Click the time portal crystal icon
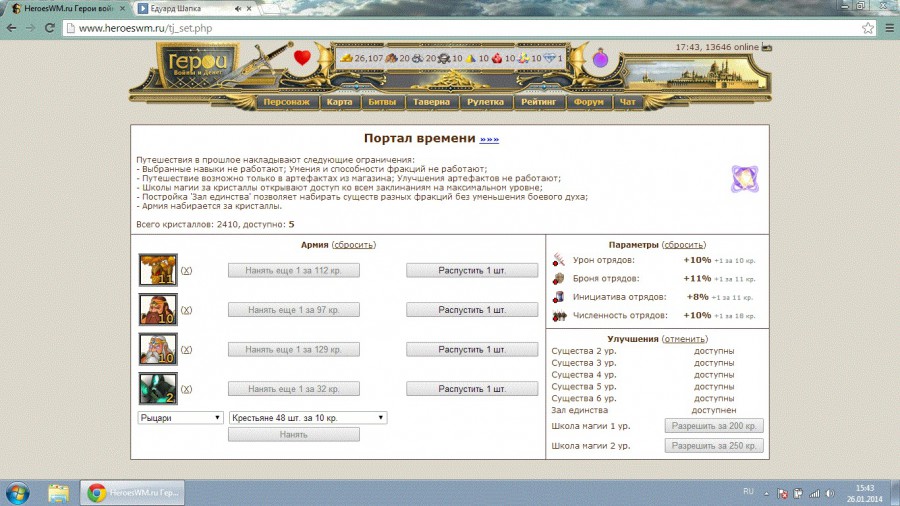 (743, 178)
